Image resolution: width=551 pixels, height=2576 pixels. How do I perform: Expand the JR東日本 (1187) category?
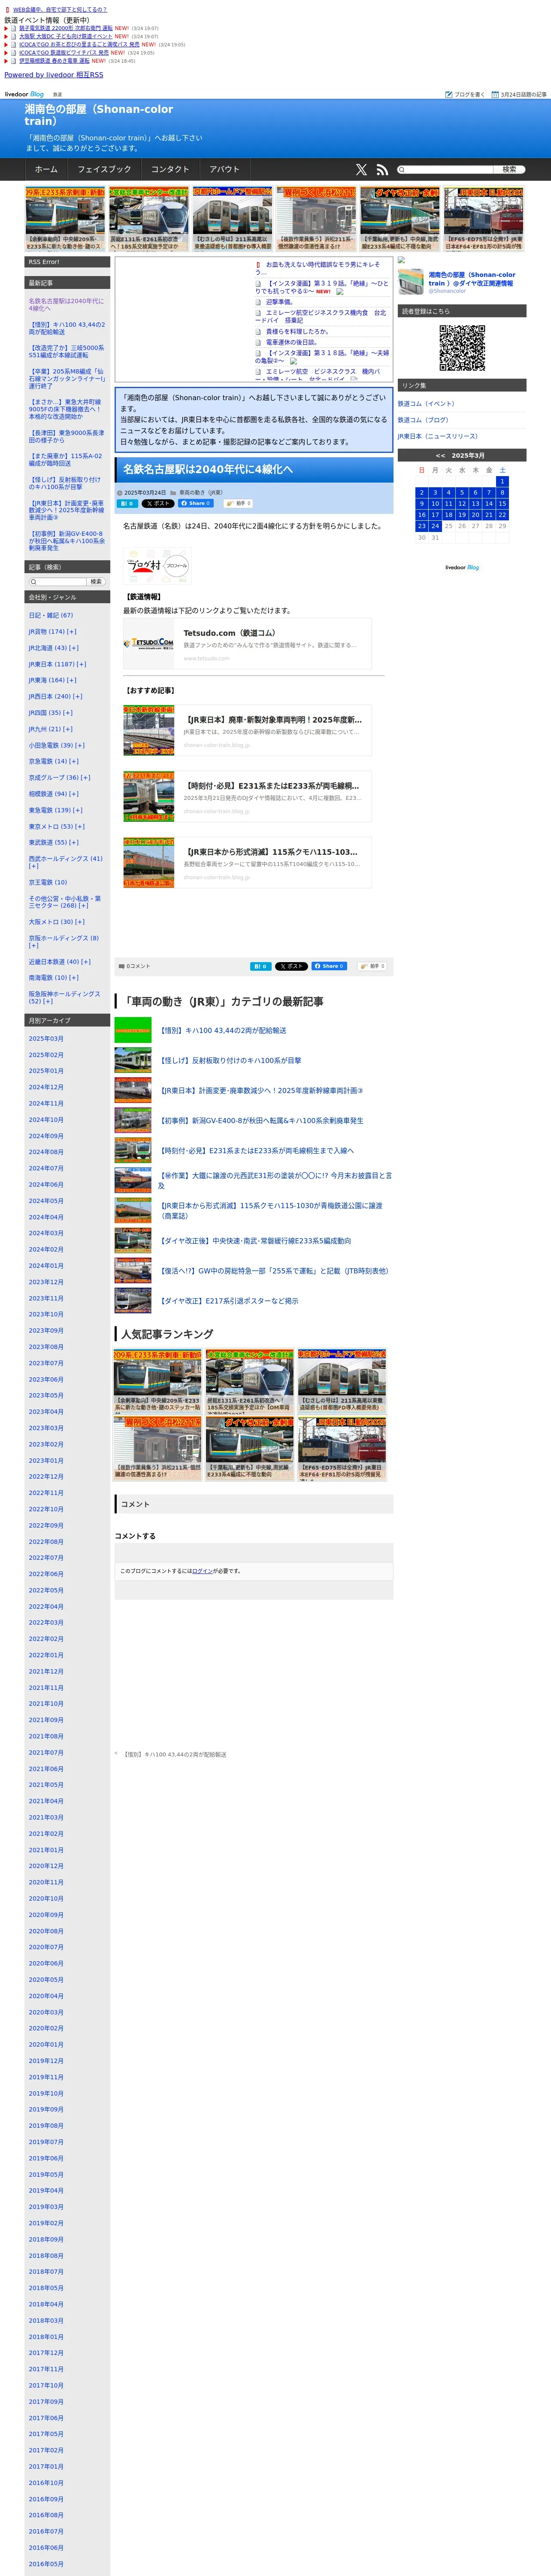82,664
